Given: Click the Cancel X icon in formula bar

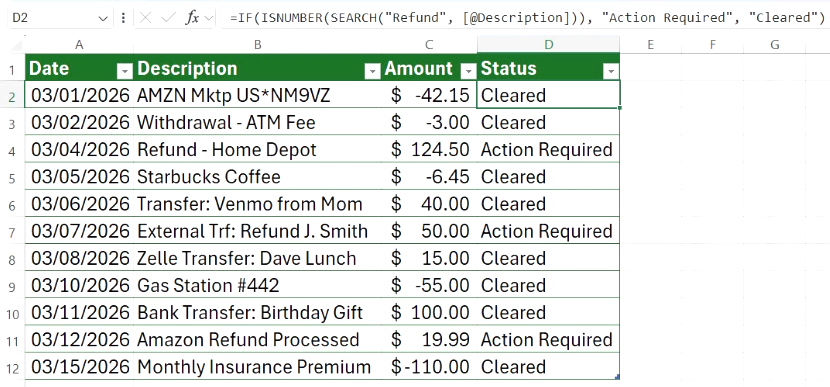Looking at the screenshot, I should tap(146, 18).
